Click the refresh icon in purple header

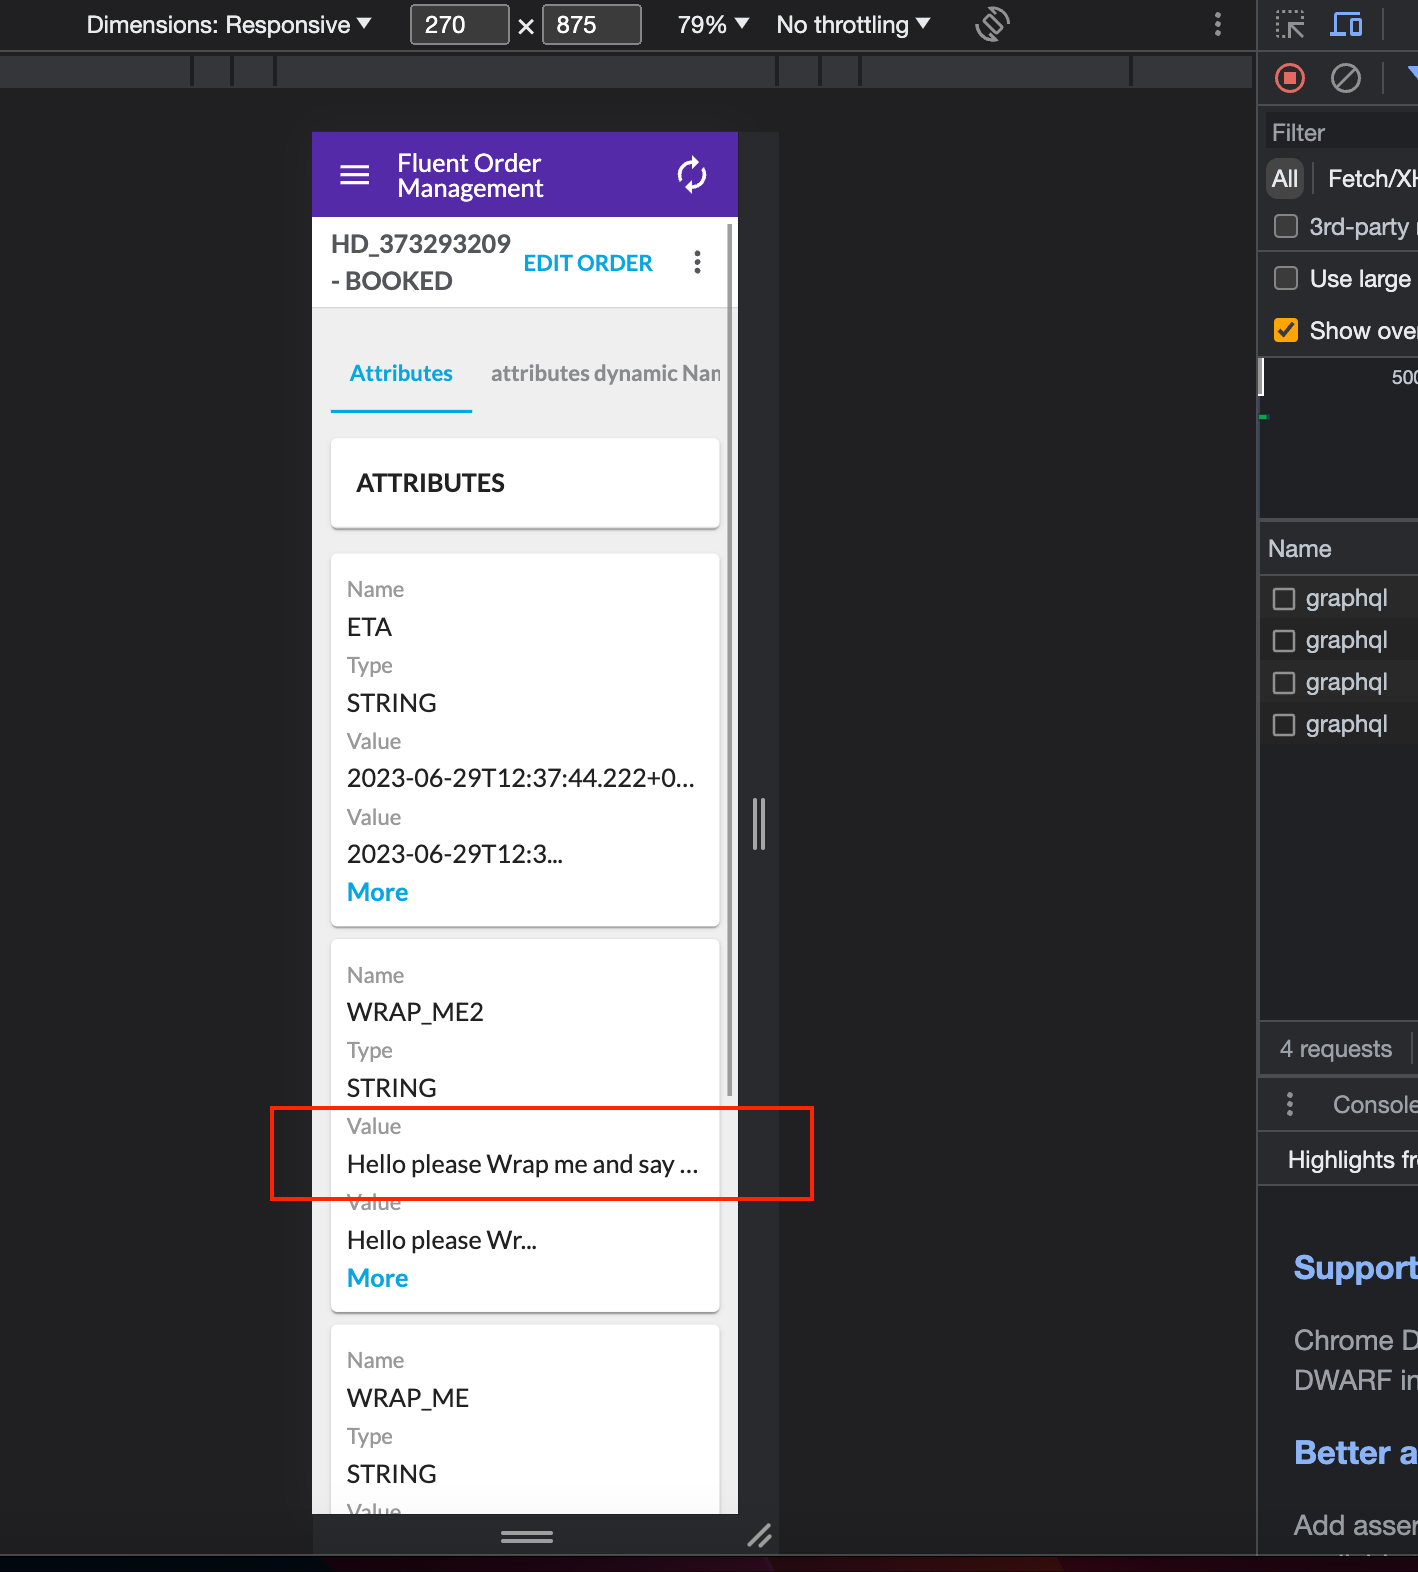point(691,175)
